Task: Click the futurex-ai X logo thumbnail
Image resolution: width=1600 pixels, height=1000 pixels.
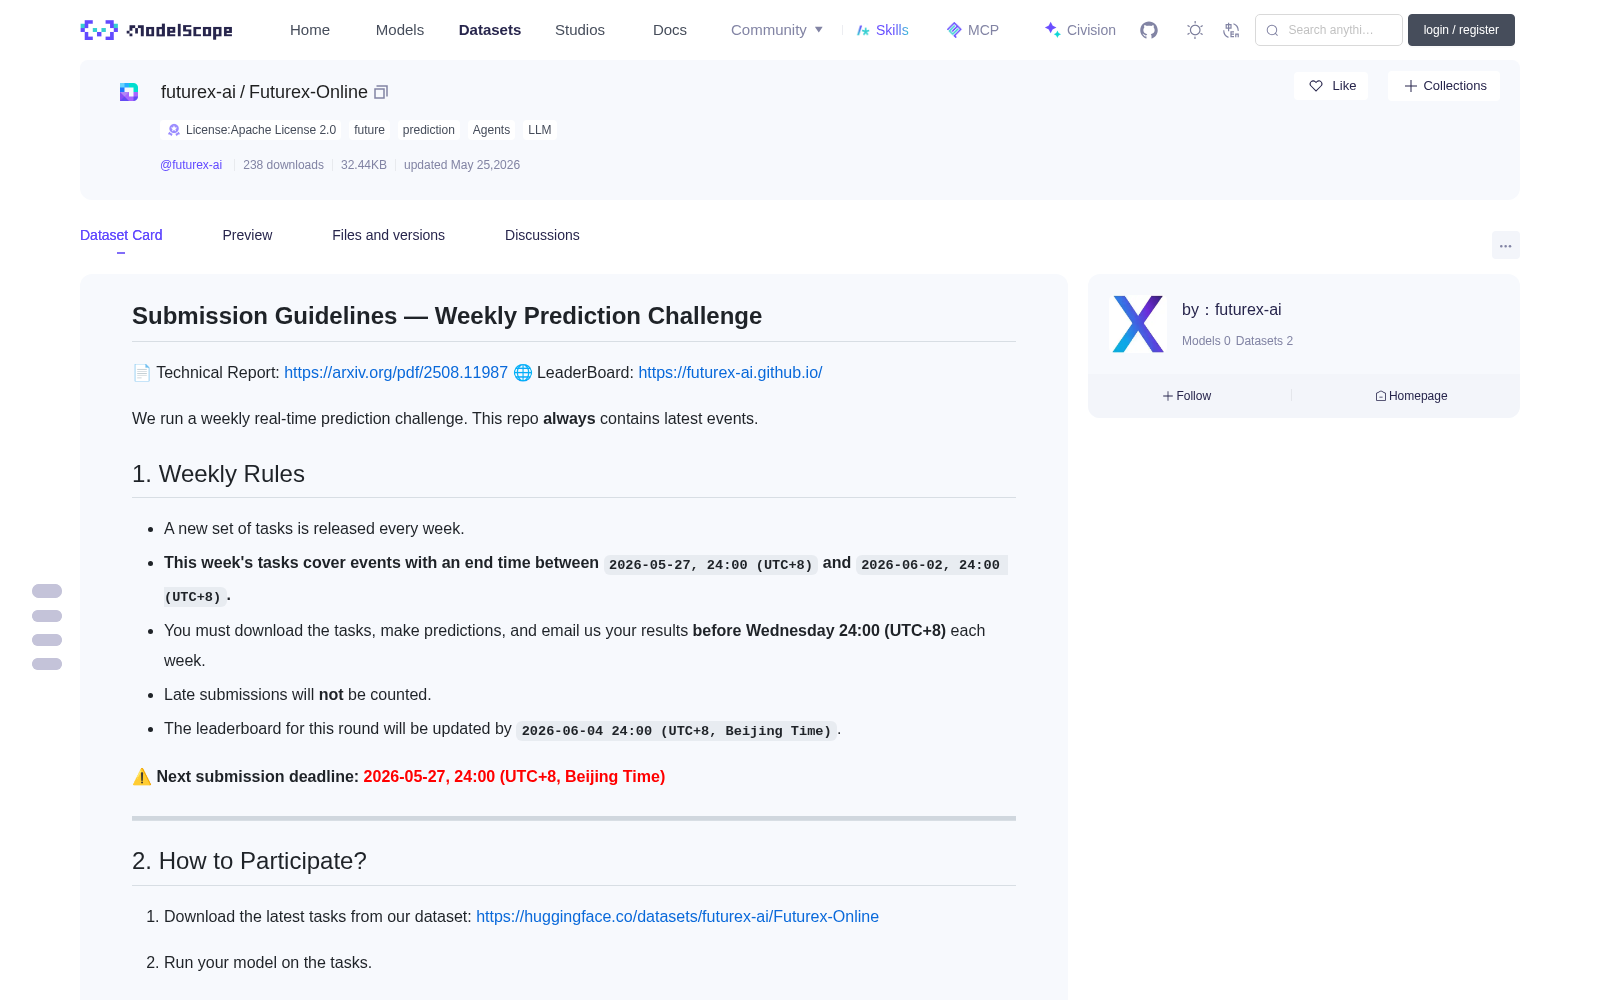Action: [1138, 324]
